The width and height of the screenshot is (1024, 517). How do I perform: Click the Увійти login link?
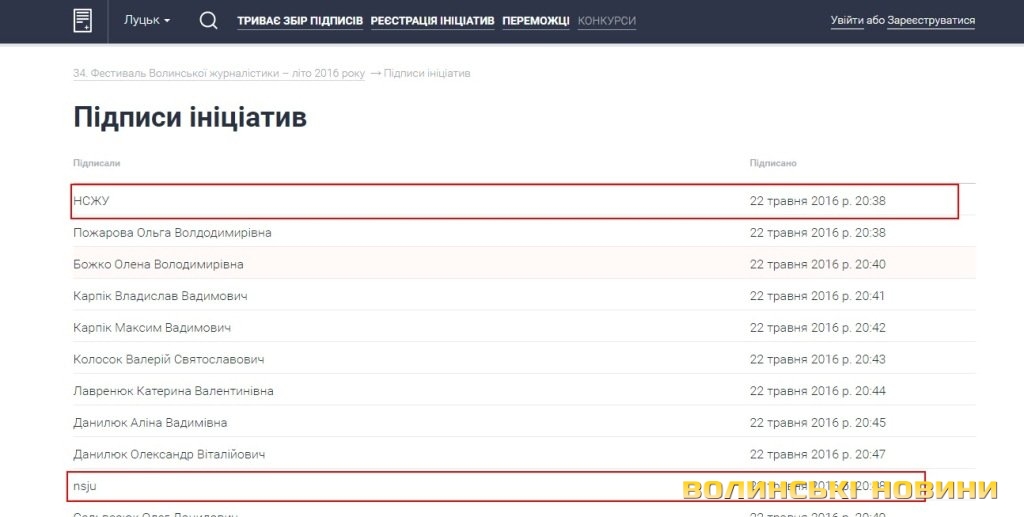(846, 21)
